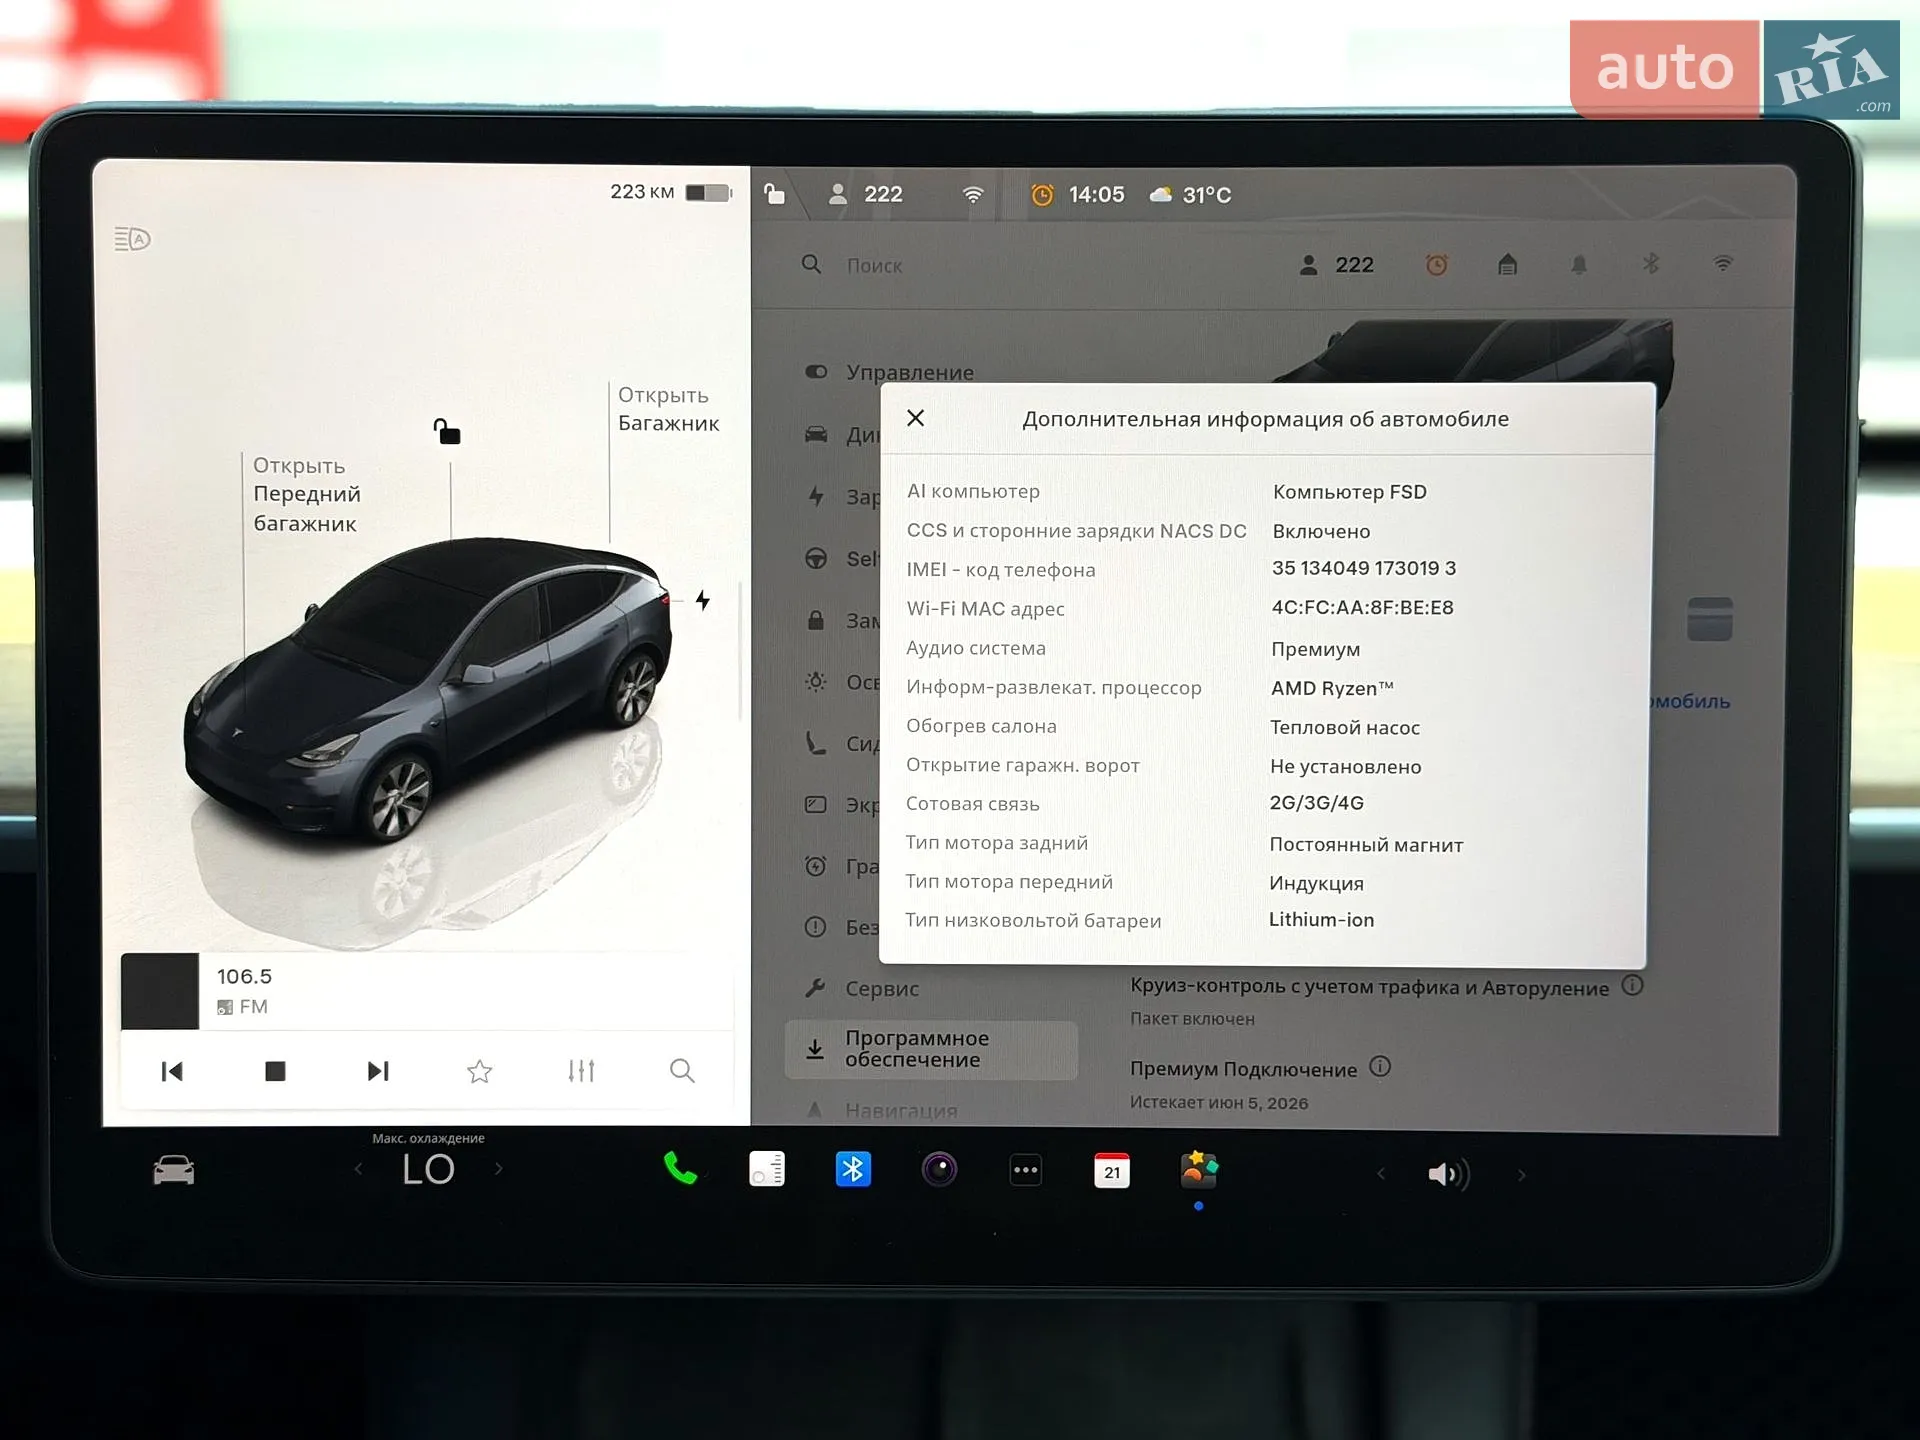Tap the Wi-Fi icon in the status bar
This screenshot has width=1920, height=1440.
click(x=973, y=194)
